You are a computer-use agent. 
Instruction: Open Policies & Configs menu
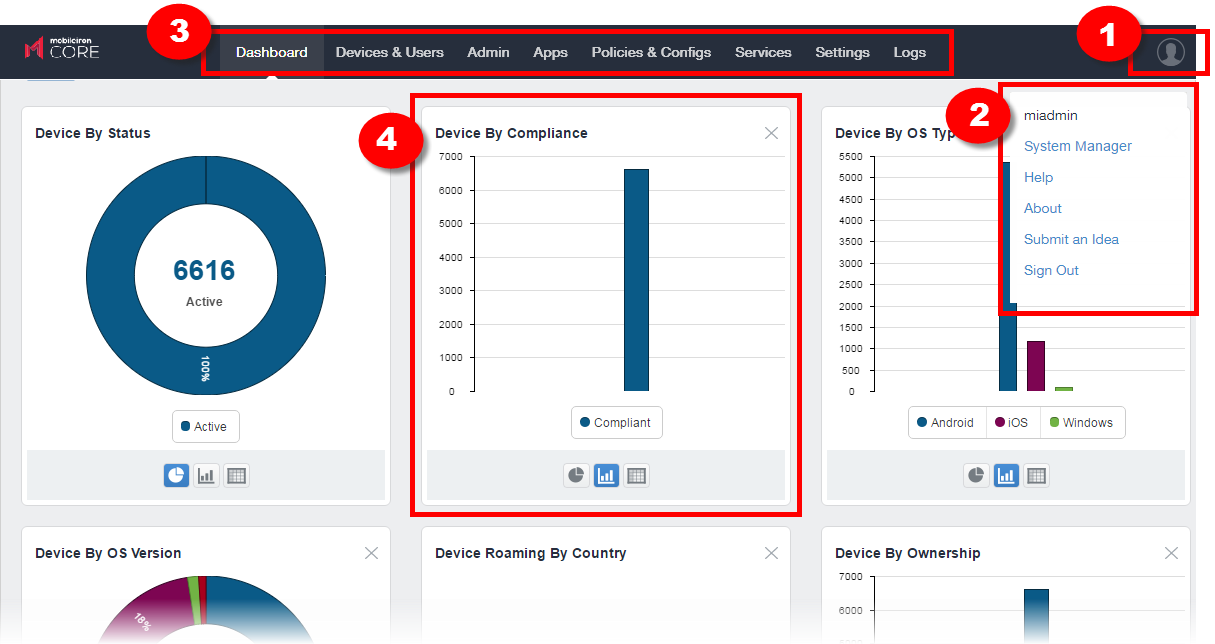pyautogui.click(x=651, y=52)
